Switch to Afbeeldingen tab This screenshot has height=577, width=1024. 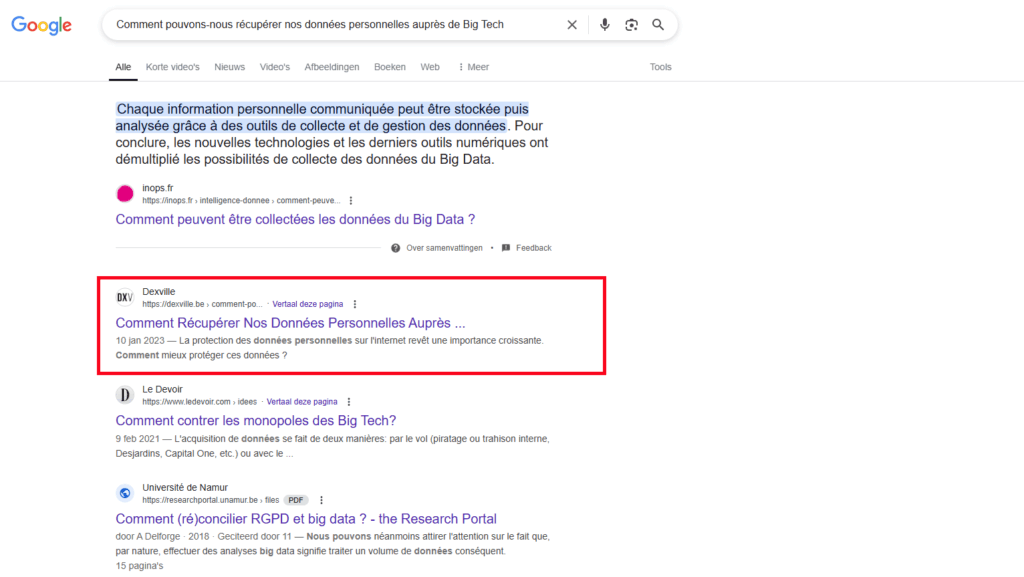pyautogui.click(x=332, y=67)
